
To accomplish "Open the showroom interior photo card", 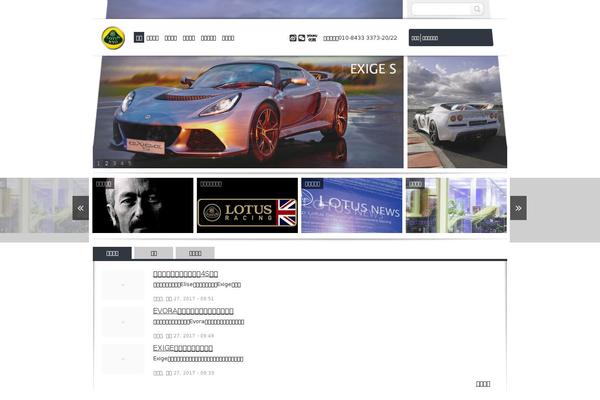I will [x=456, y=205].
